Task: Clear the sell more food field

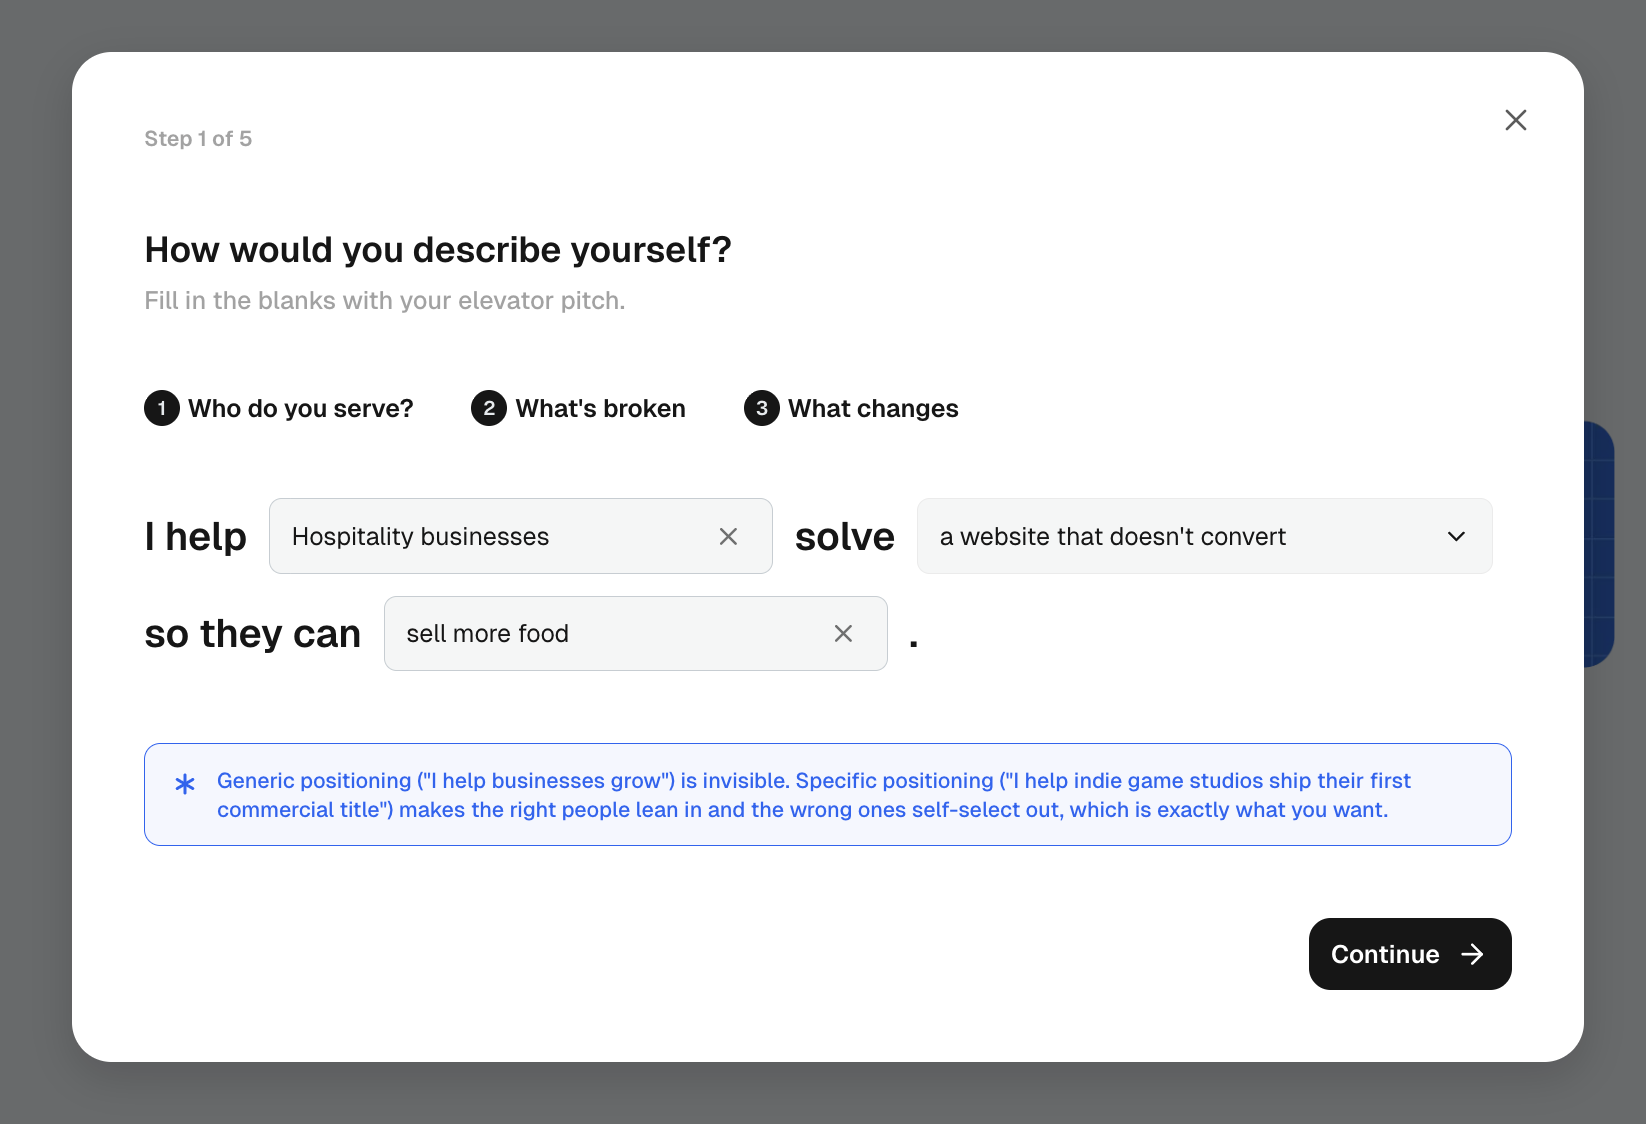Action: pos(843,634)
